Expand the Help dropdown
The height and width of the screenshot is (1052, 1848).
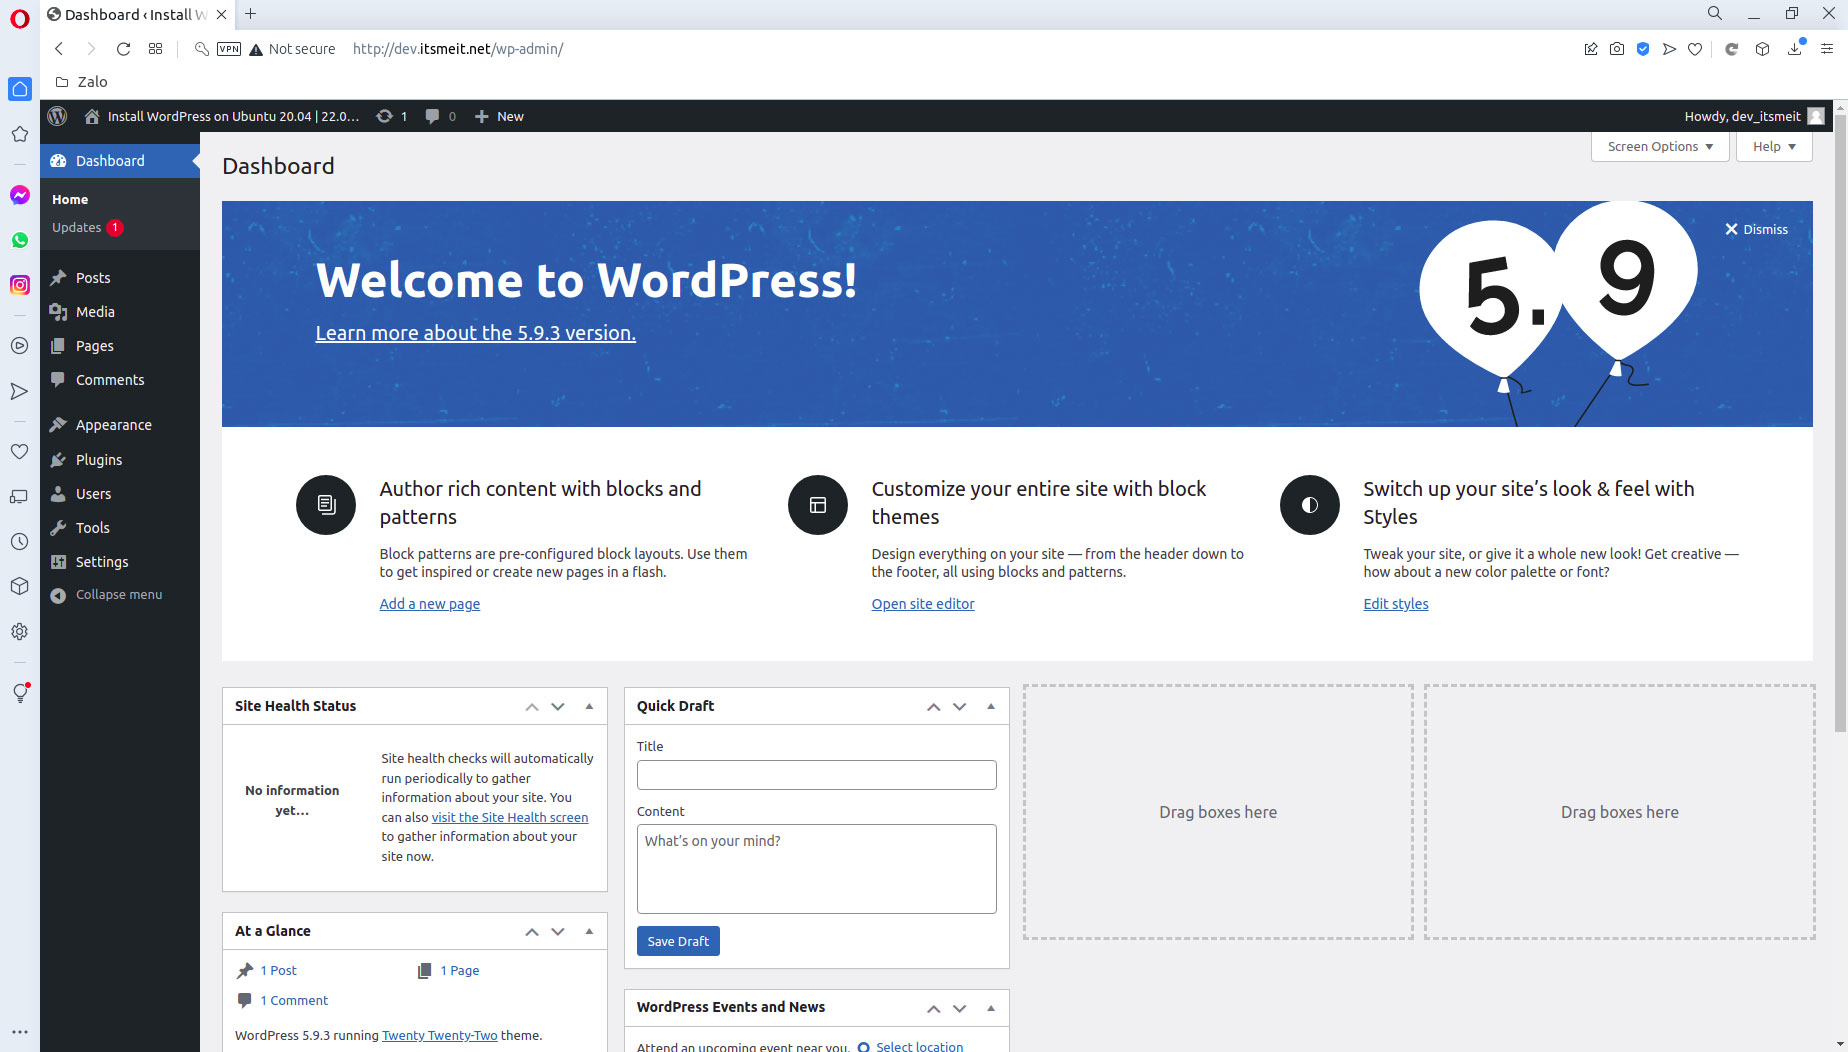coord(1774,146)
